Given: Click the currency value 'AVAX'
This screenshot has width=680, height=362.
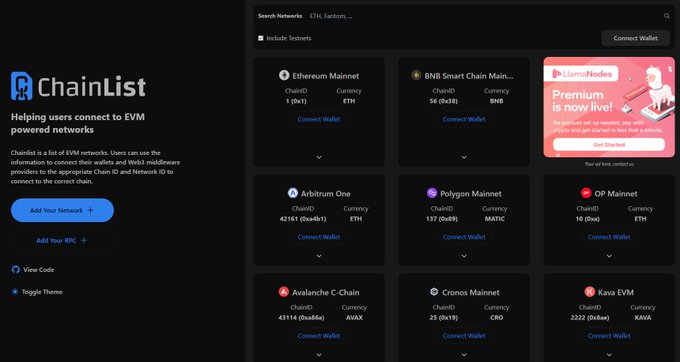Looking at the screenshot, I should coord(354,318).
